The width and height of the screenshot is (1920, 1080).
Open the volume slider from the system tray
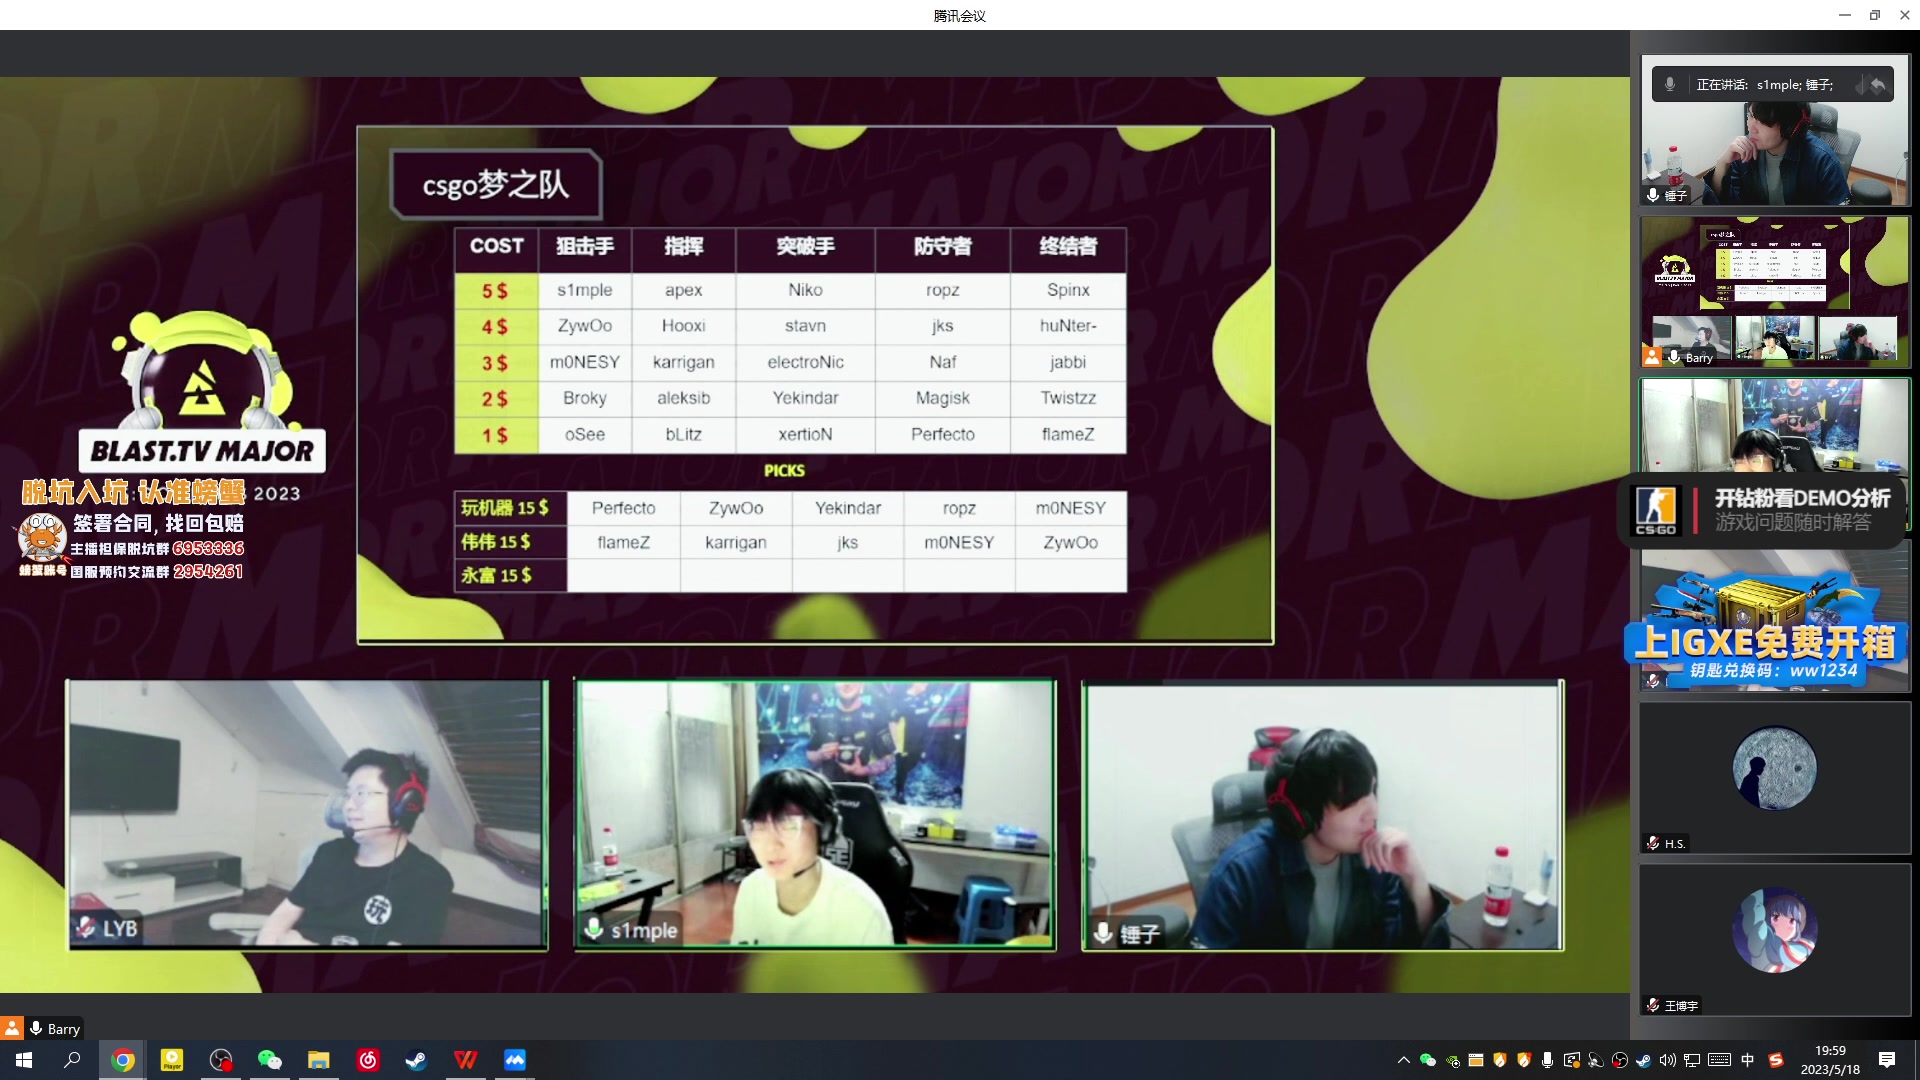pyautogui.click(x=1666, y=1060)
